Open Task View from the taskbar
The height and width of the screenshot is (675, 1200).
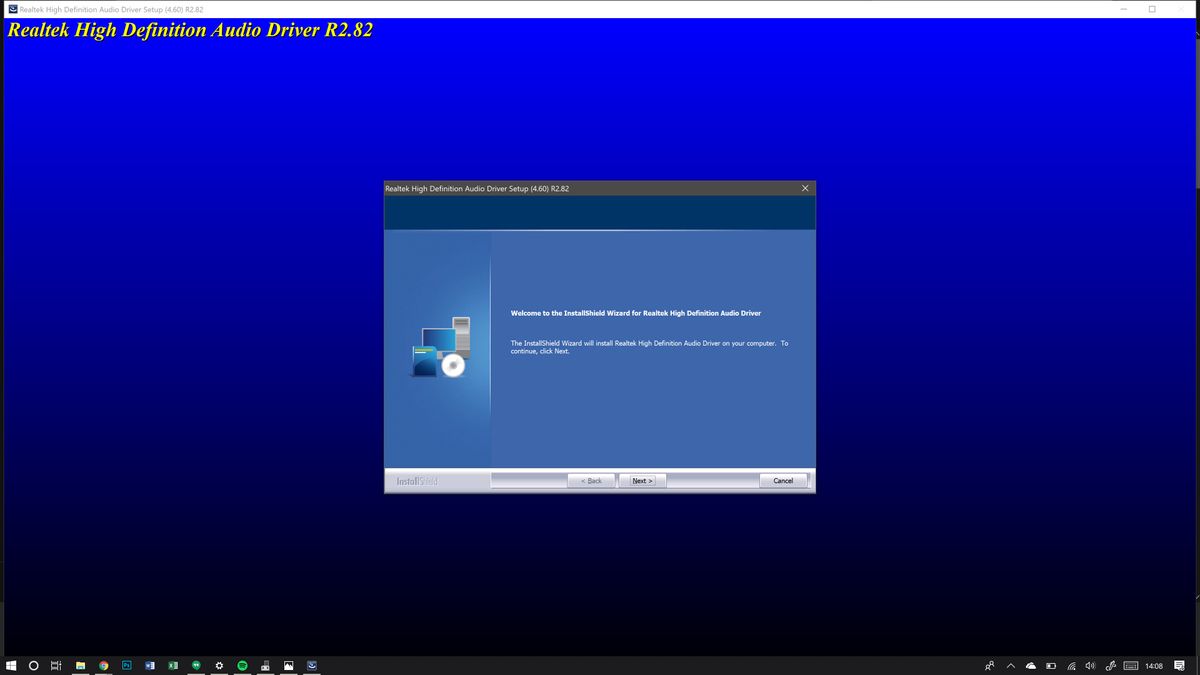click(x=55, y=665)
